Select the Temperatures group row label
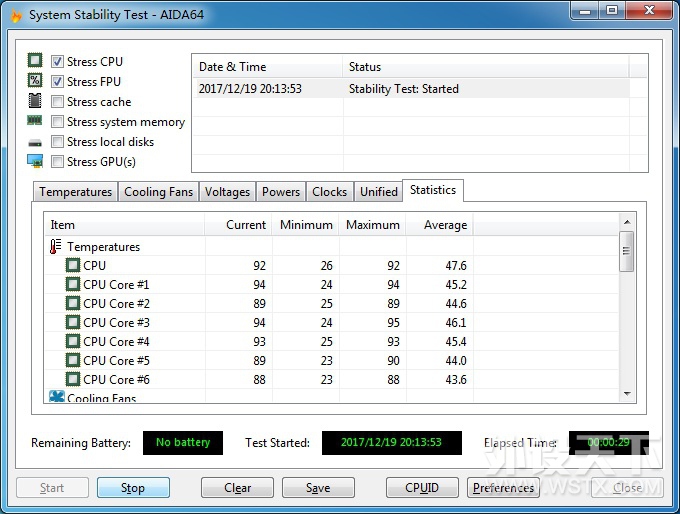Viewport: 680px width, 514px height. point(104,247)
